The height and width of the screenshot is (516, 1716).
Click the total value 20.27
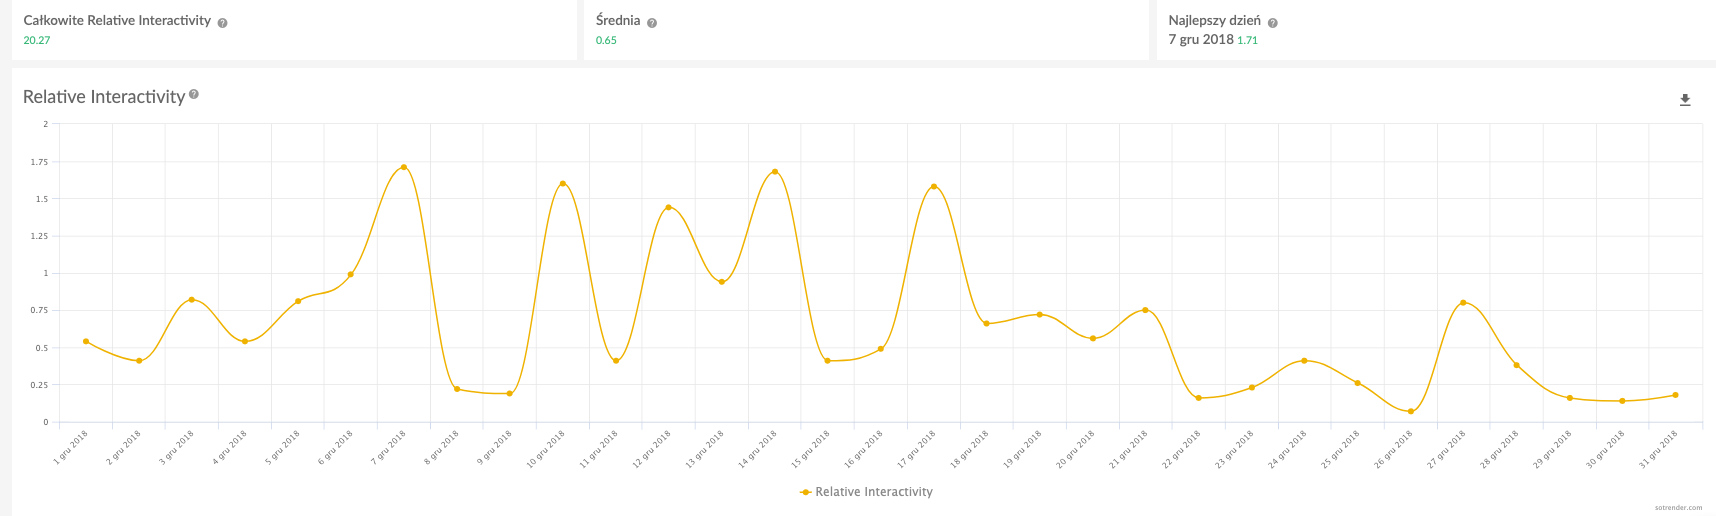[x=37, y=41]
